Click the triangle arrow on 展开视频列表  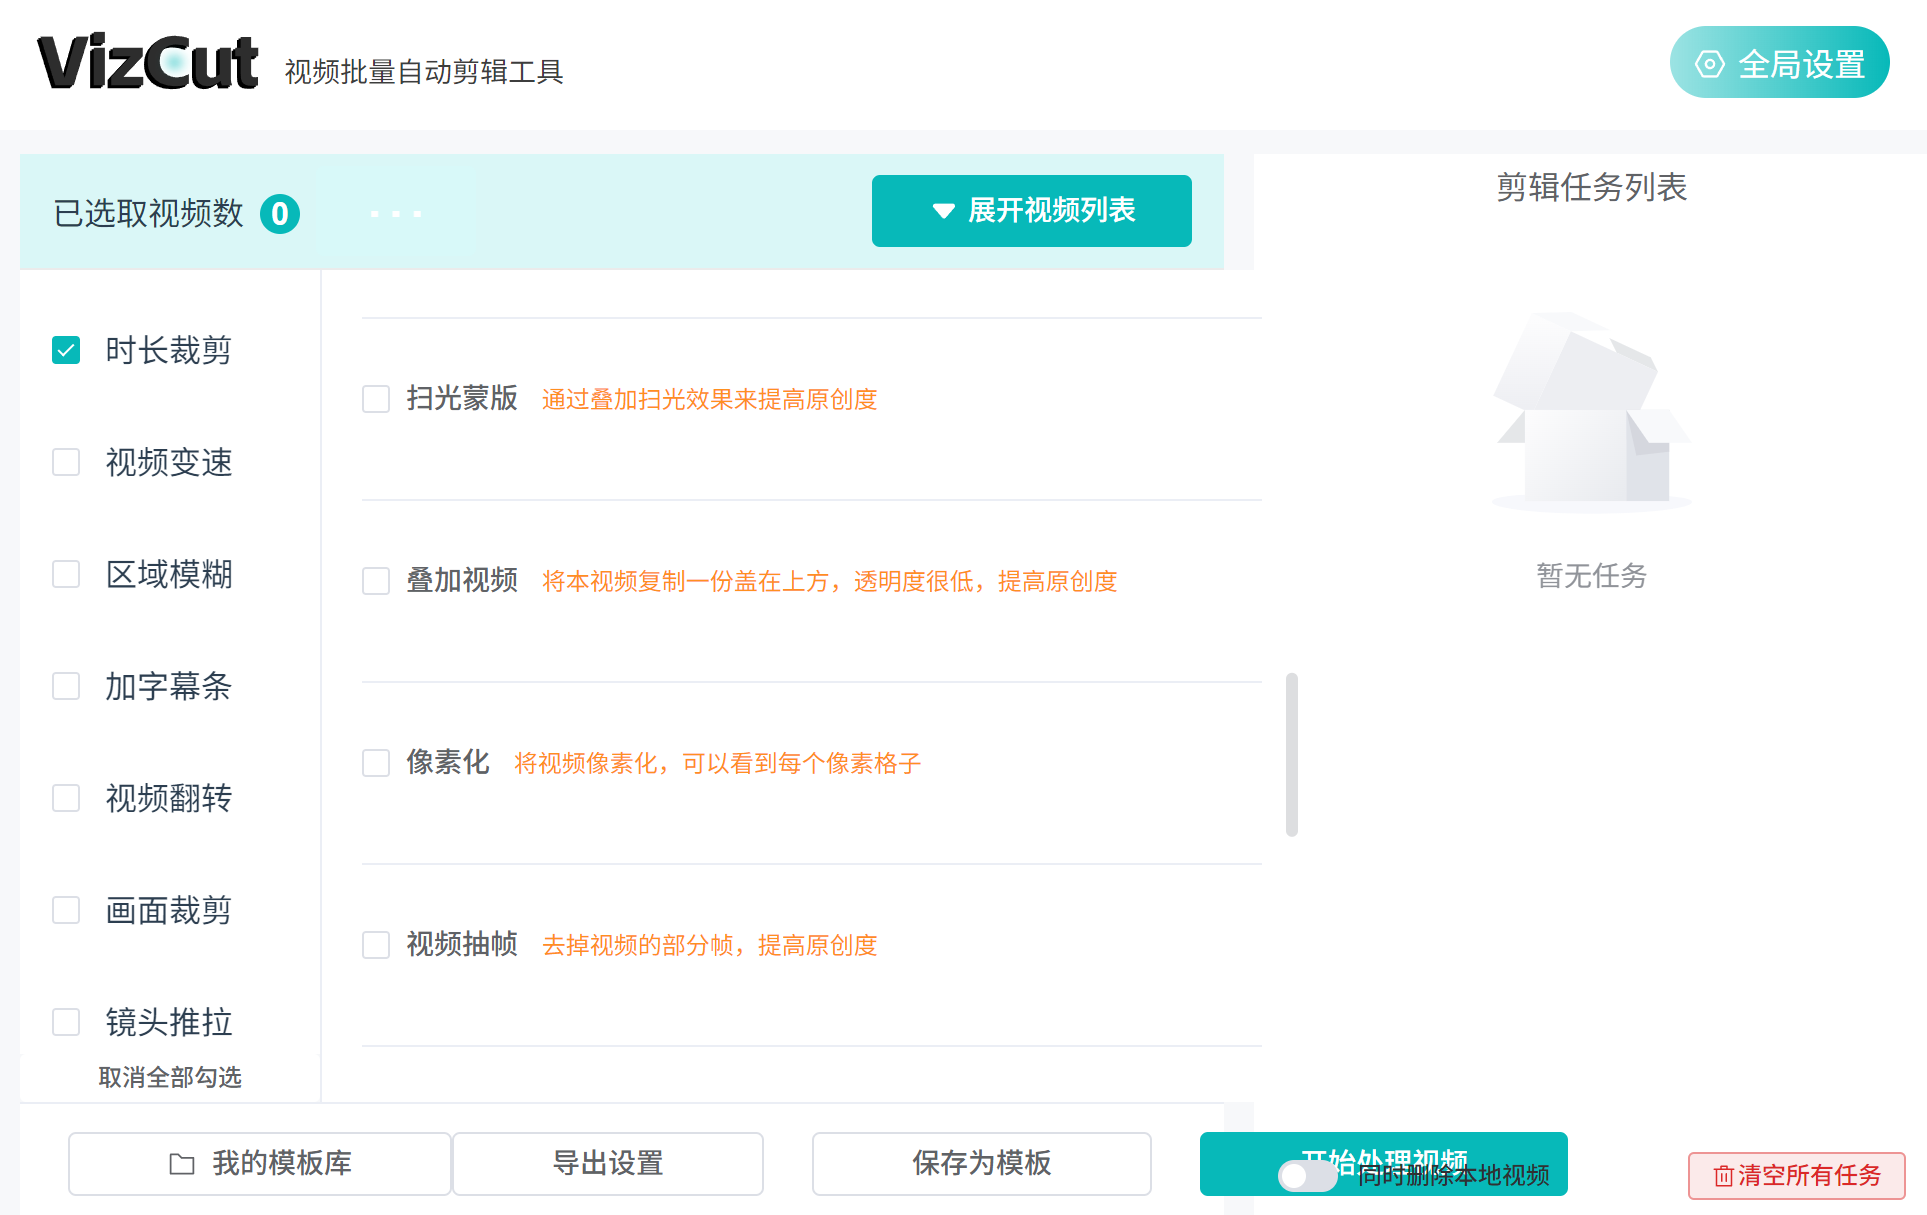(x=942, y=211)
